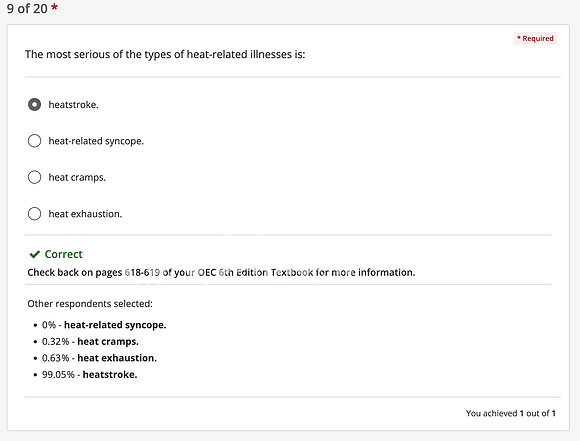Click the heat cramps label text
The image size is (580, 441).
[x=77, y=177]
